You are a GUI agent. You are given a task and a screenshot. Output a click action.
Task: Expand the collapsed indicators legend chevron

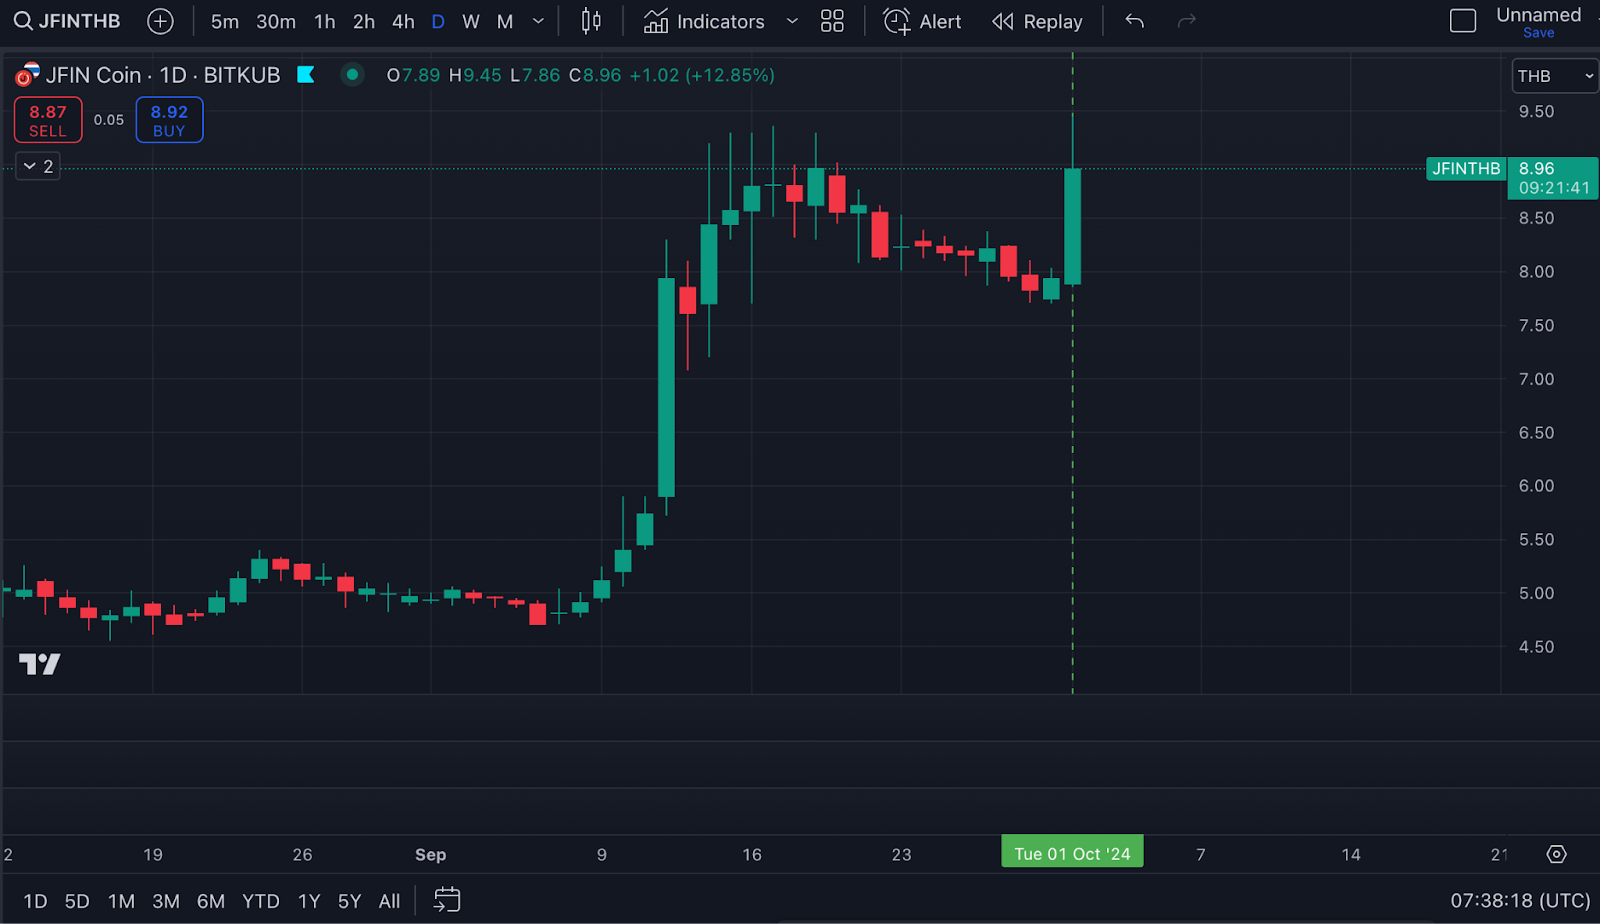[x=38, y=166]
